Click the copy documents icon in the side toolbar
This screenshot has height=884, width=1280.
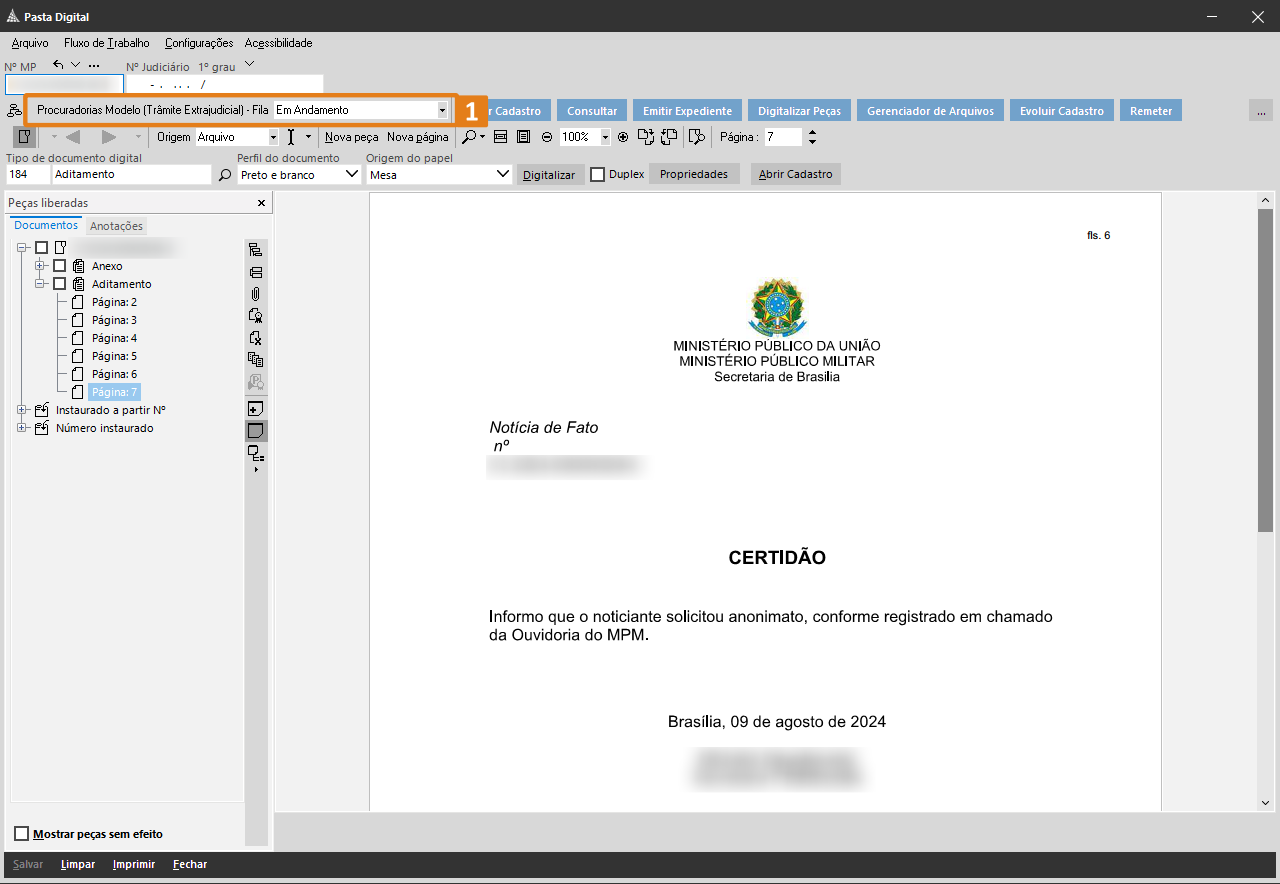256,360
